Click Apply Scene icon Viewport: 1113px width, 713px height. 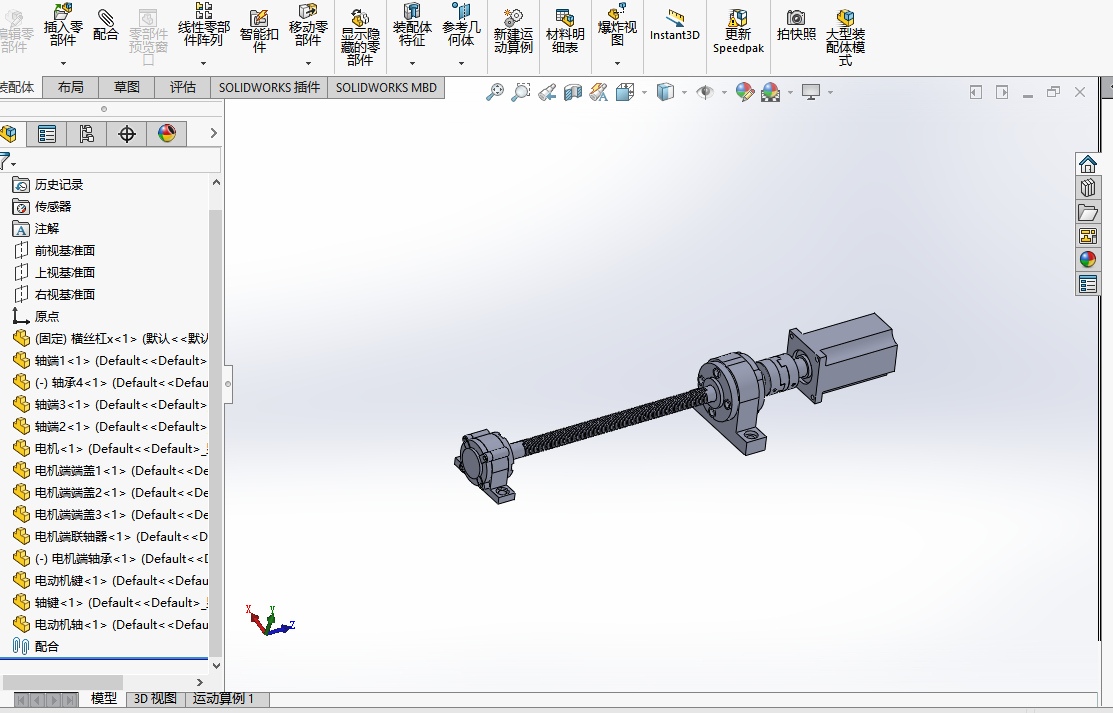click(771, 92)
